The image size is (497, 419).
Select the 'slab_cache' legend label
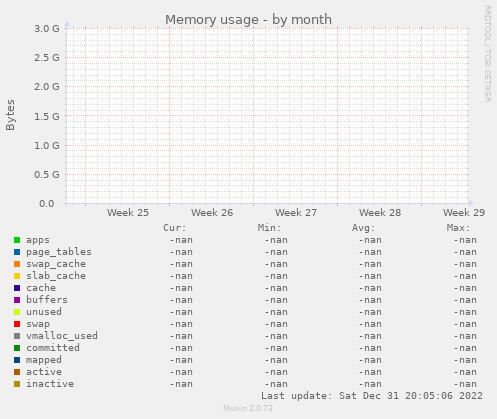pyautogui.click(x=56, y=276)
